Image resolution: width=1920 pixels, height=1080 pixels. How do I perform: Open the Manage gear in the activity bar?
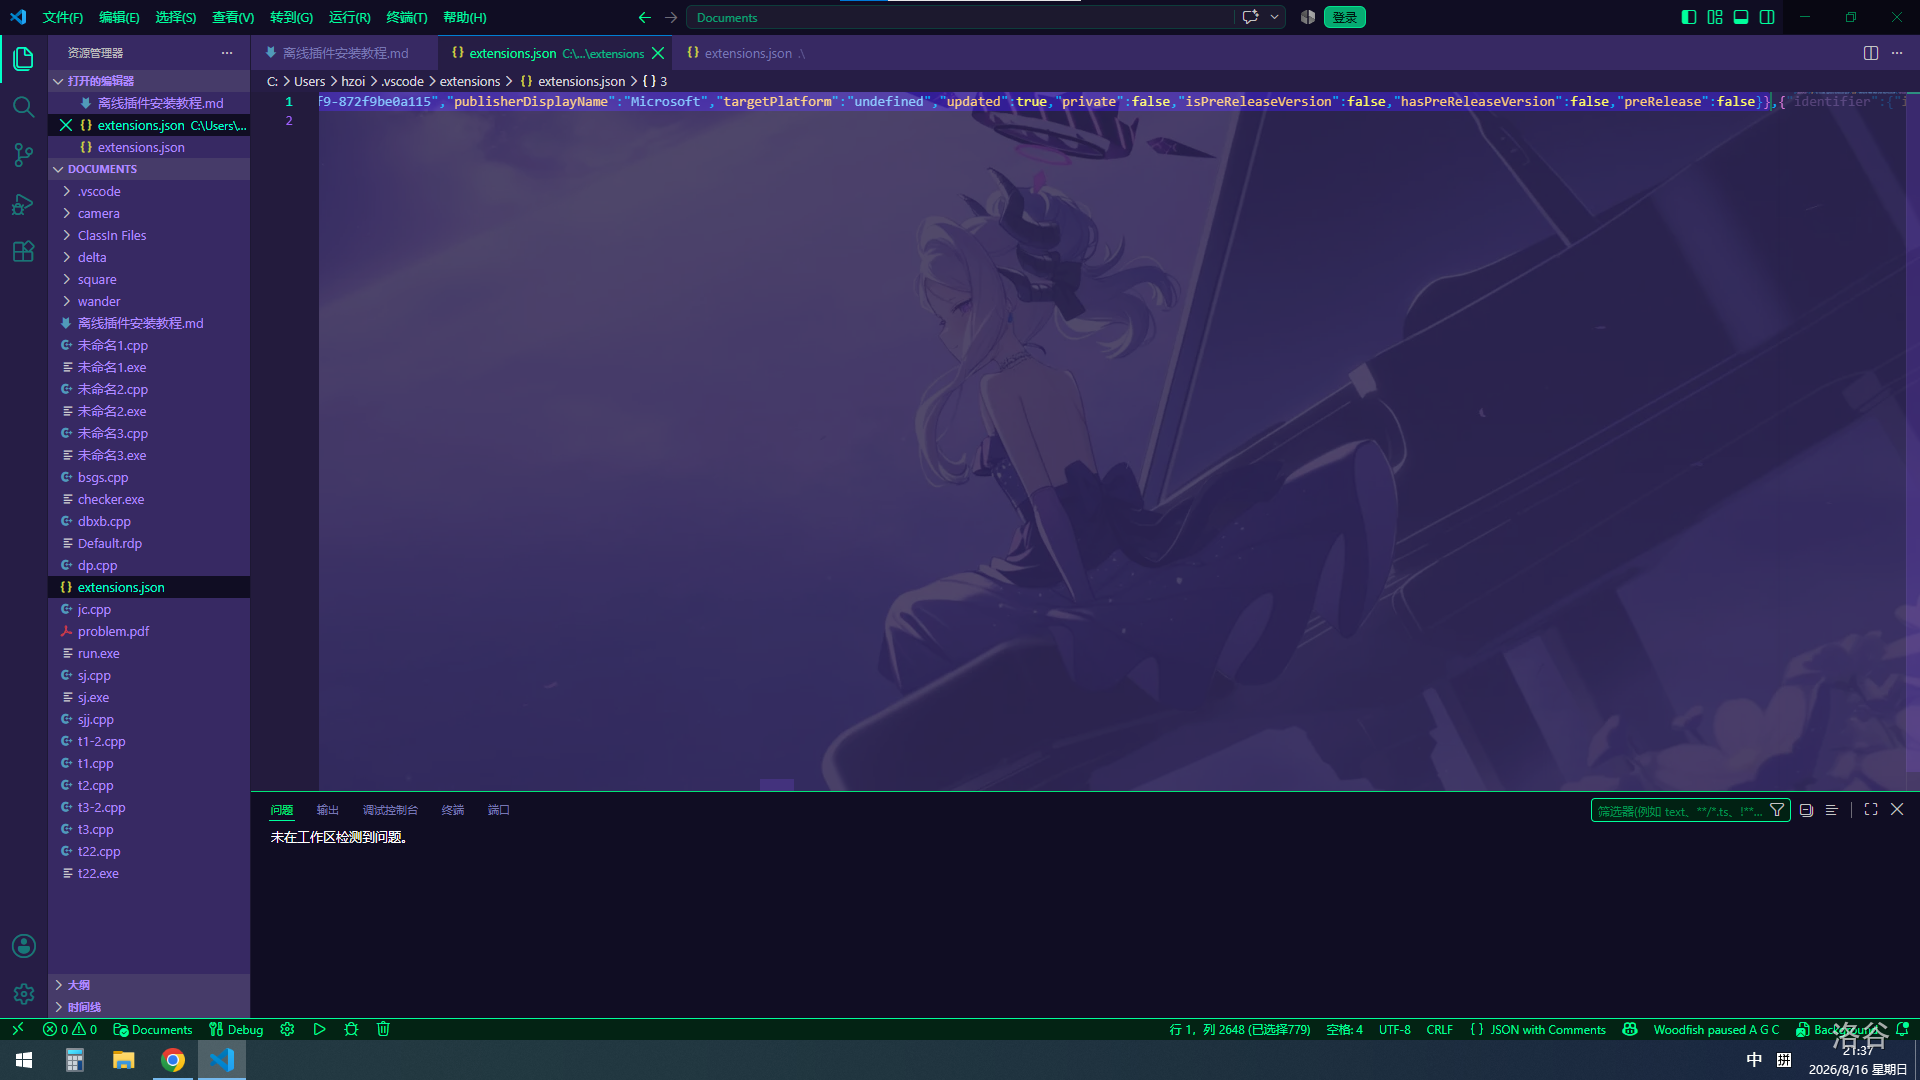pyautogui.click(x=24, y=994)
